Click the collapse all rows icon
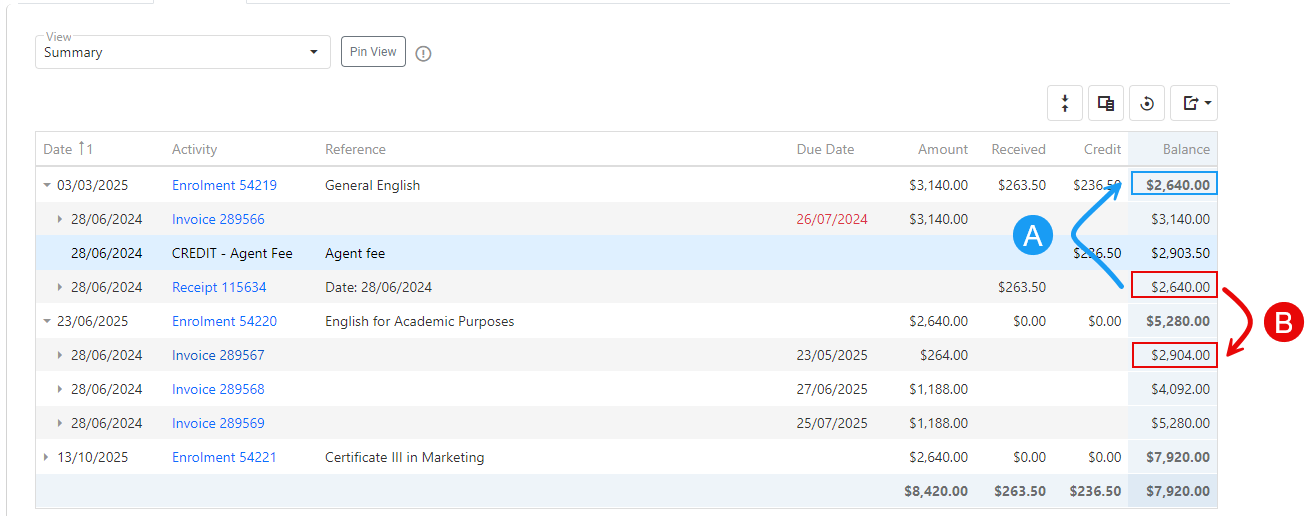This screenshot has width=1305, height=516. coord(1065,103)
